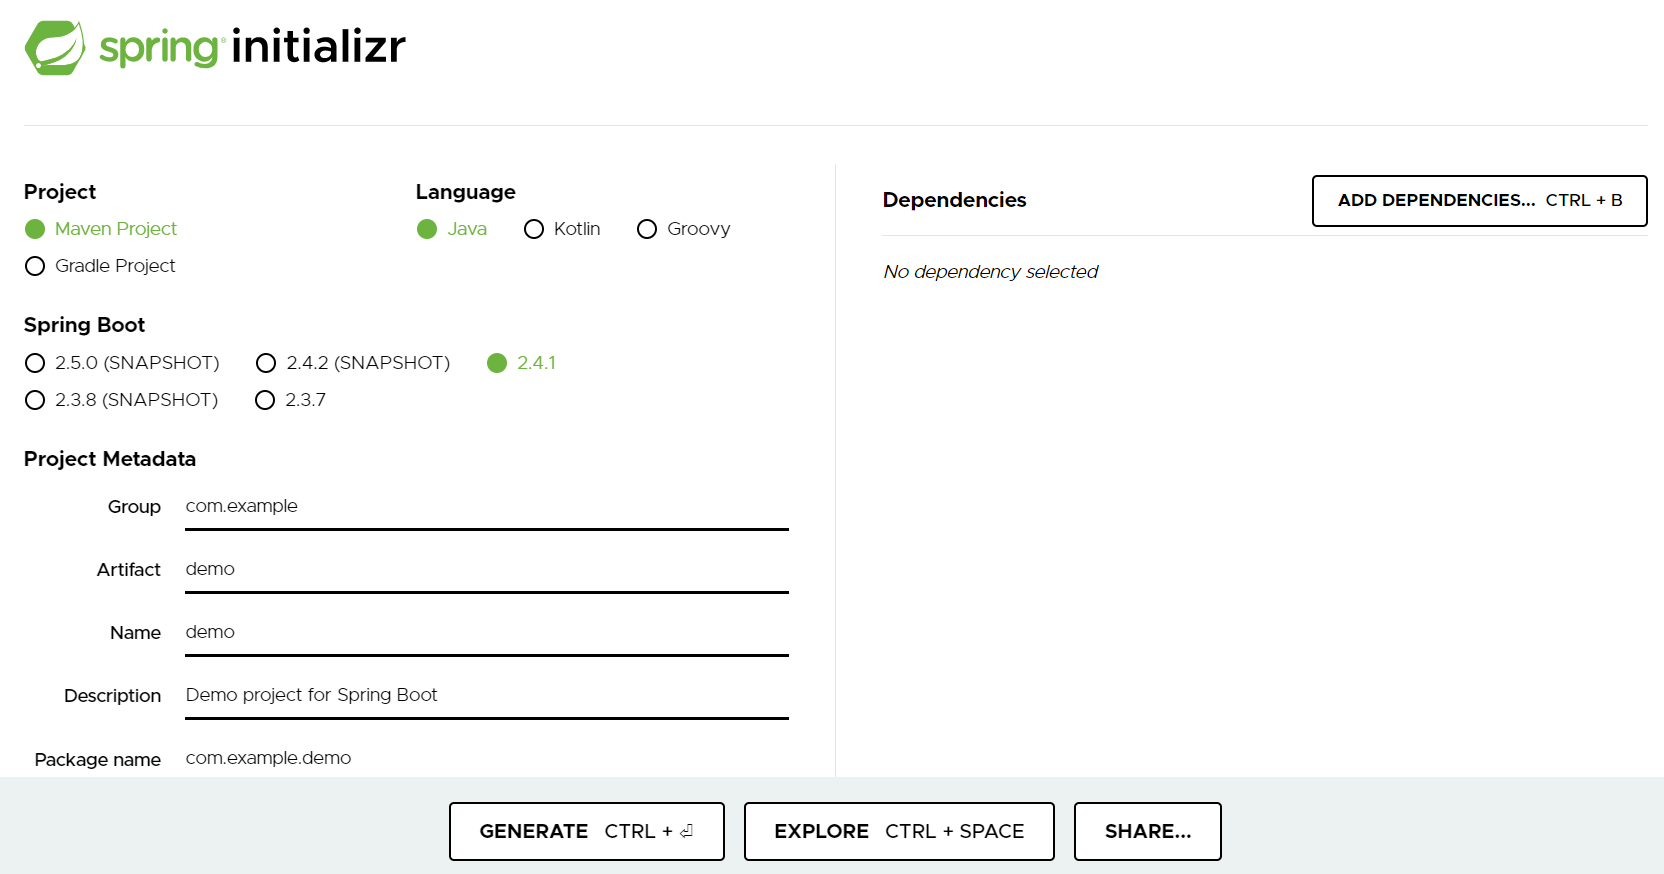Screen dimensions: 1664x874
Task: Click the Generate button
Action: tap(586, 831)
